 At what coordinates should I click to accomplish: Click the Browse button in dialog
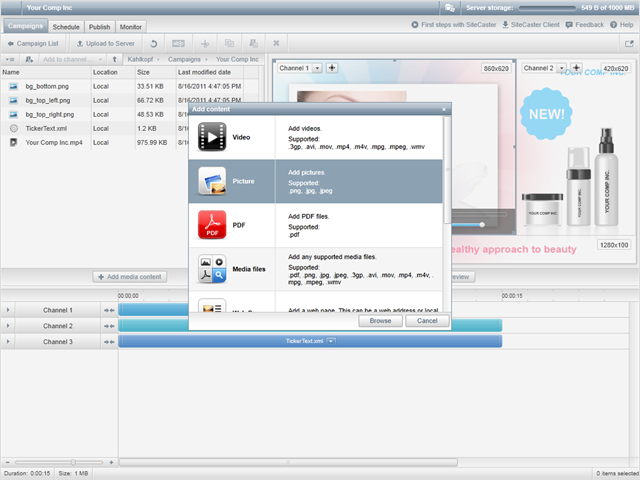click(x=380, y=321)
